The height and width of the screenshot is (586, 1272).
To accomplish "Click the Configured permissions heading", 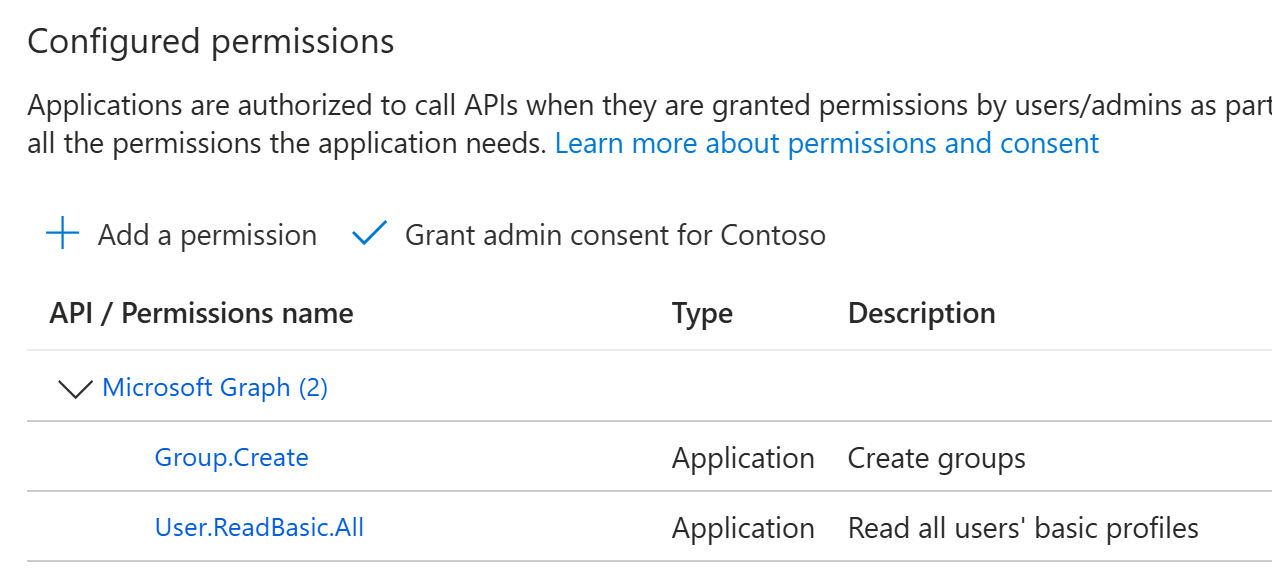I will (211, 42).
